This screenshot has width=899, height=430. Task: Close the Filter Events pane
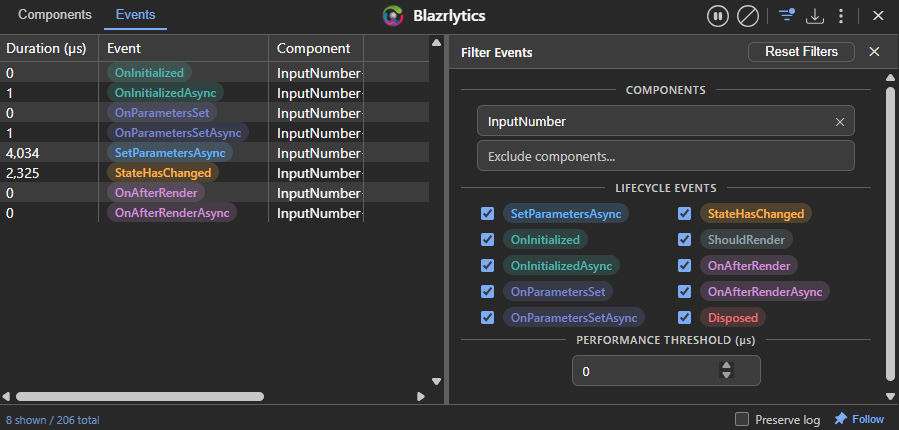(x=874, y=52)
